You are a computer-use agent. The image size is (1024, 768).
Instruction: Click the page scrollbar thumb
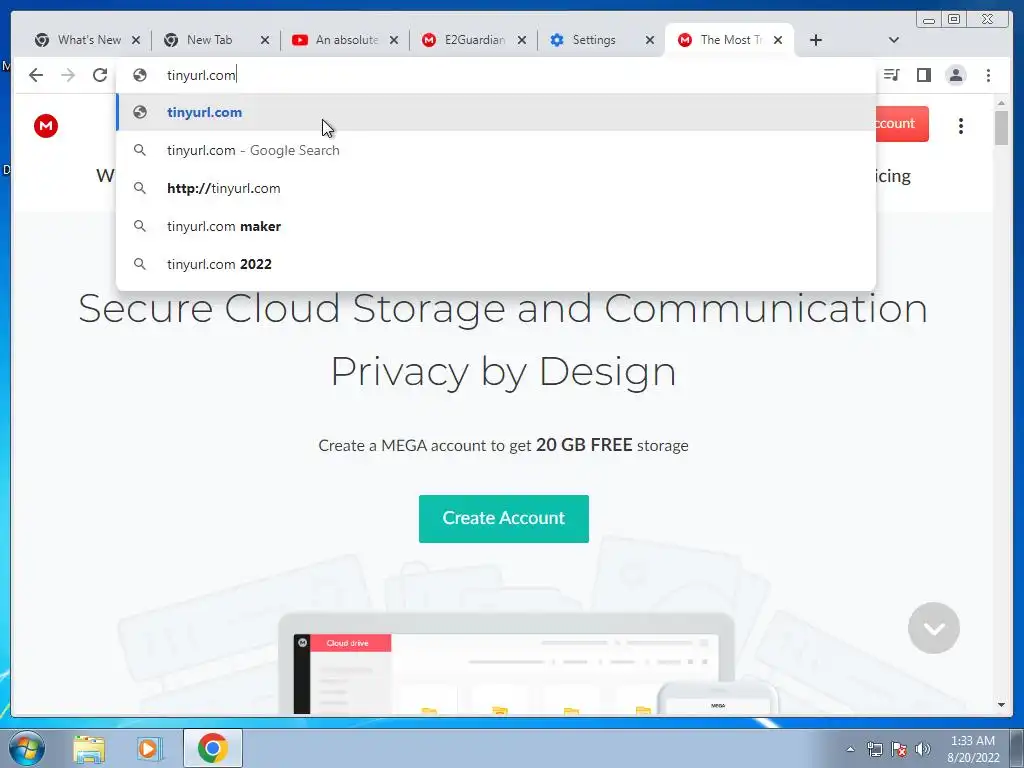(x=1001, y=128)
